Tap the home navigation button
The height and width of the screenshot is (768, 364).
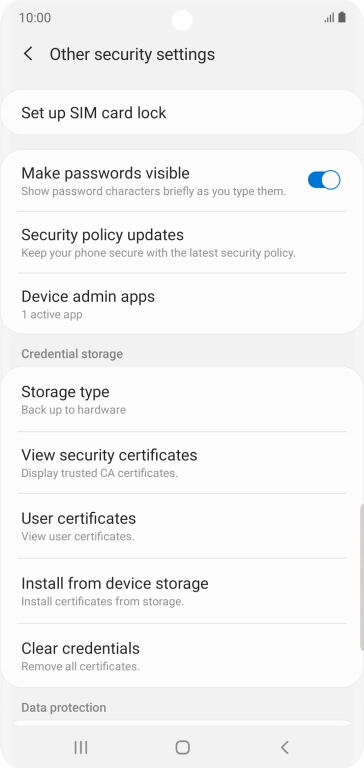pyautogui.click(x=182, y=747)
